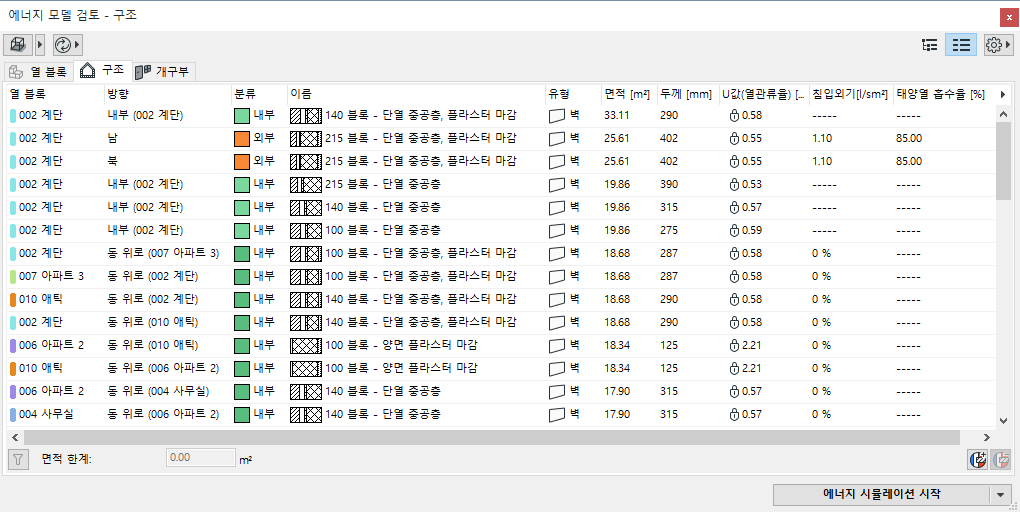Image resolution: width=1020 pixels, height=512 pixels.
Task: Click hatch pattern icon of 215 블록 - 단열 중공층 in 390 mm row
Action: pos(306,184)
